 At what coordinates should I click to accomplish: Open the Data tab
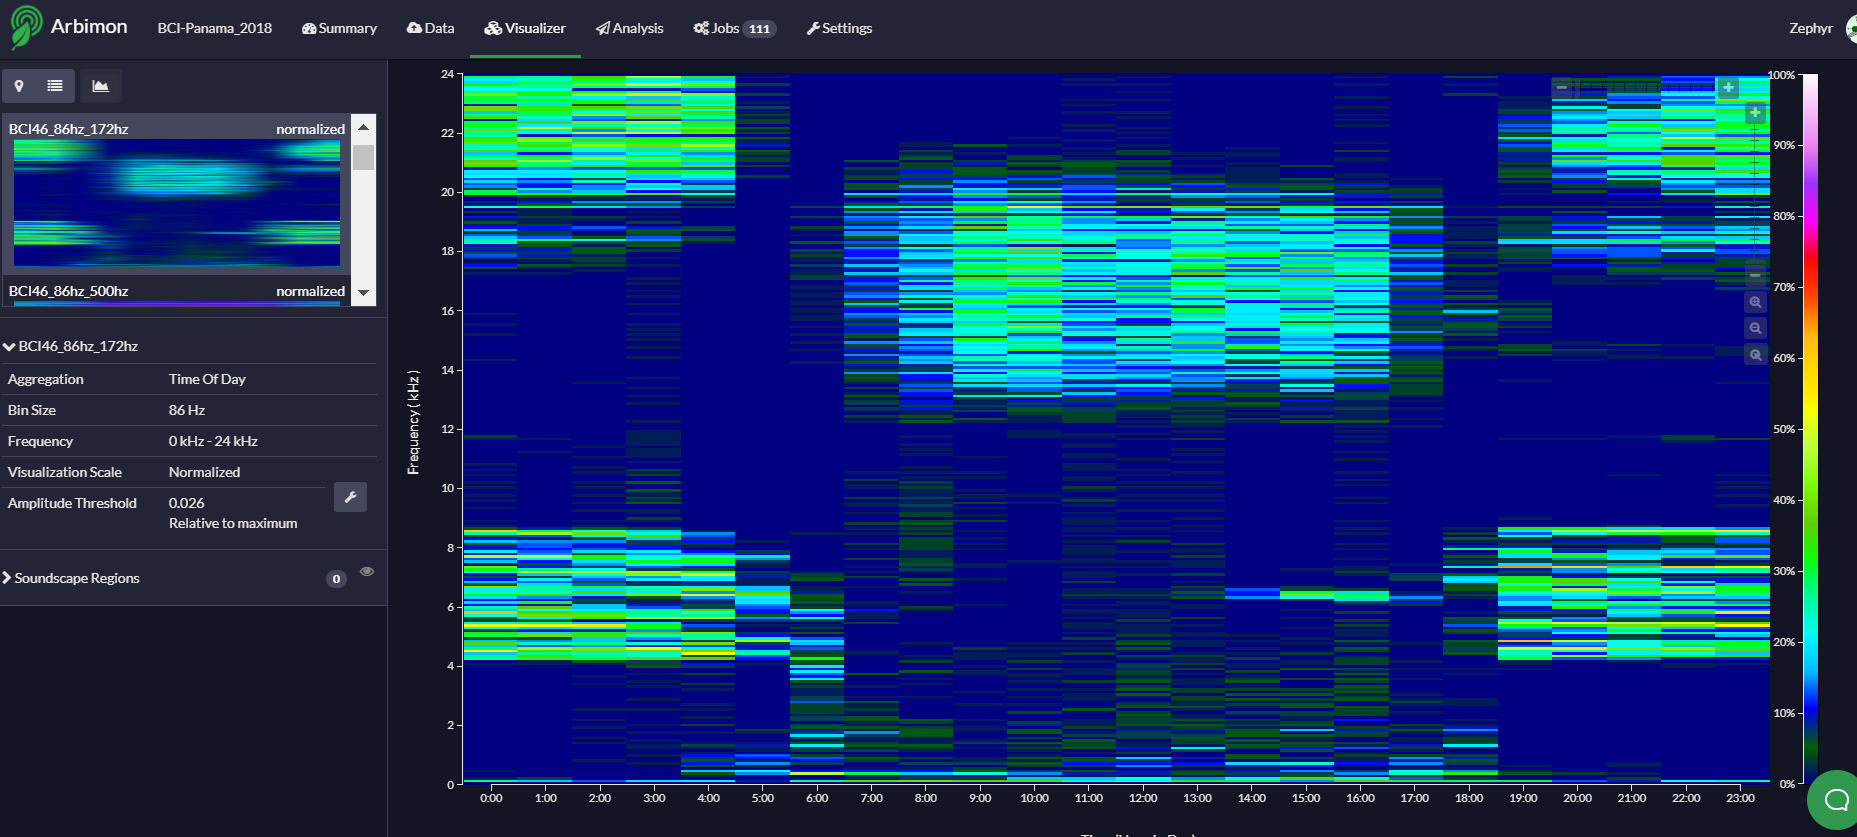coord(430,28)
